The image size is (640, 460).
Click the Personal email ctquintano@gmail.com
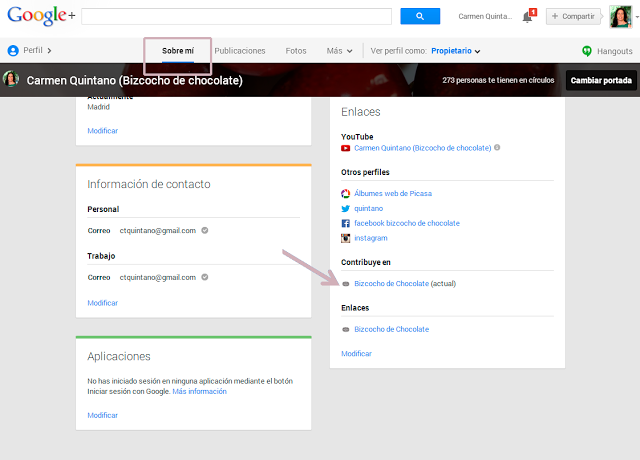(158, 231)
